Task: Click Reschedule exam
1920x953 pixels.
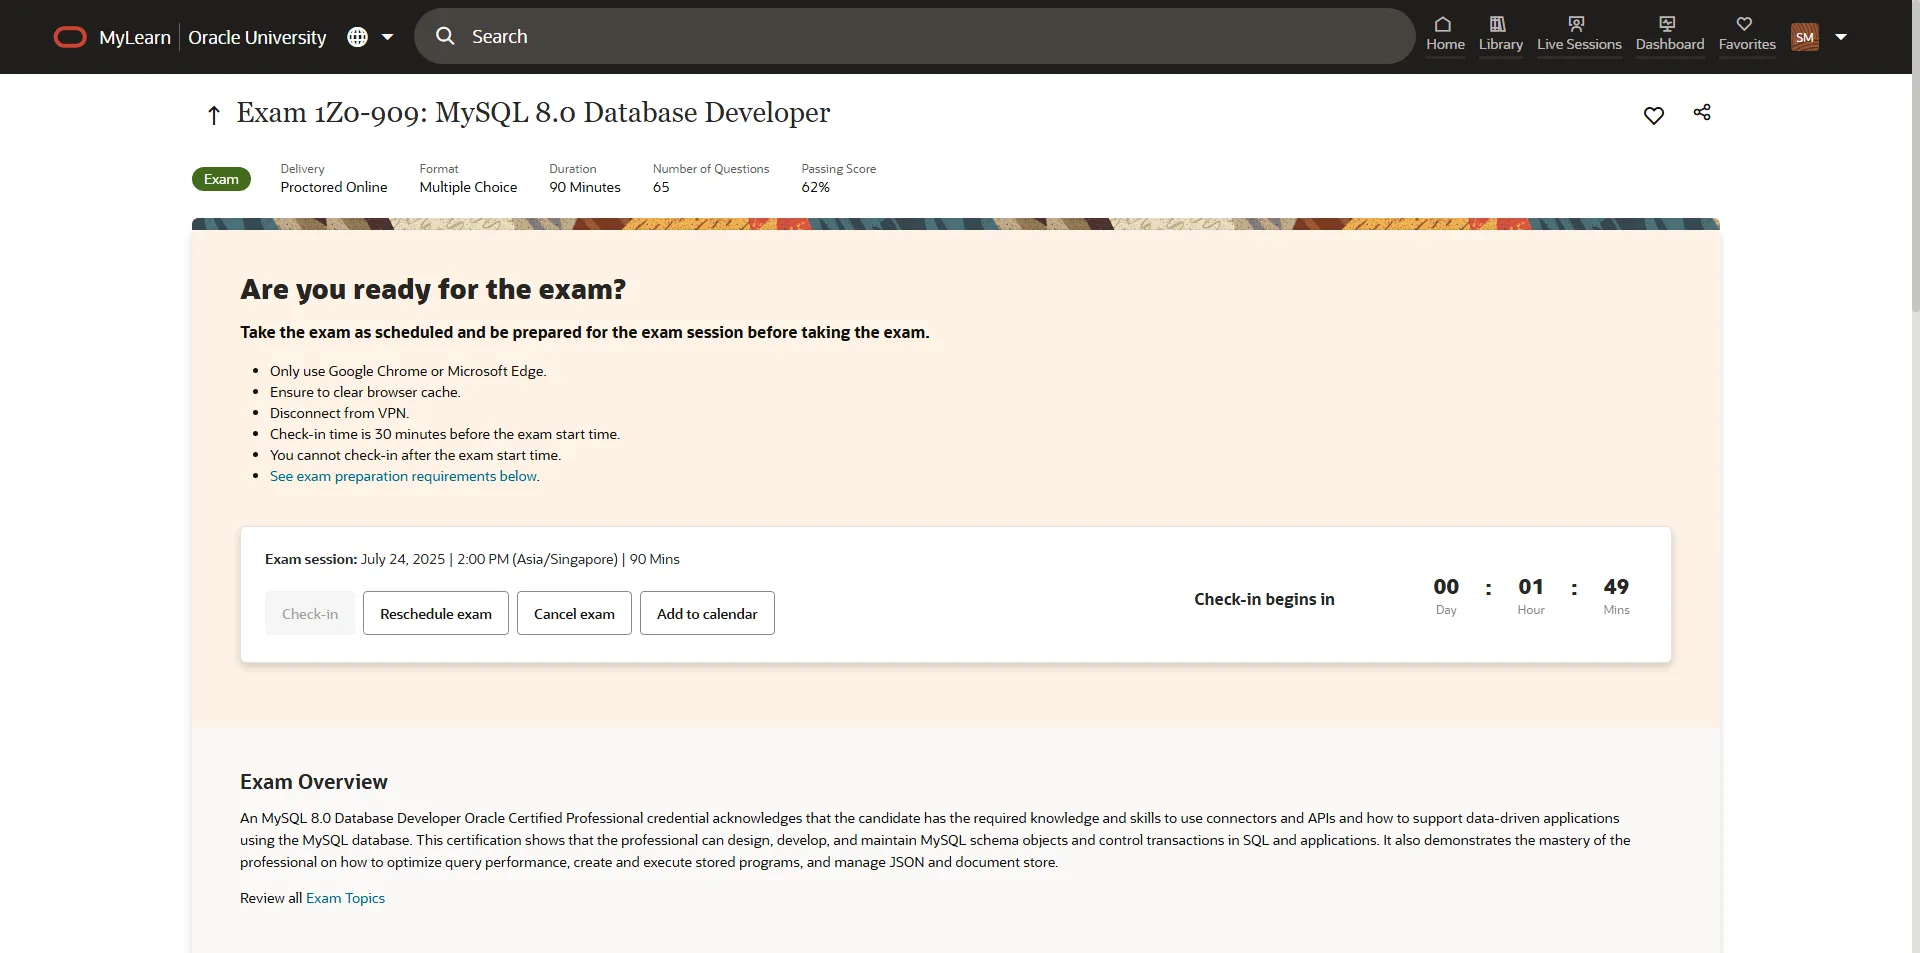Action: coord(436,613)
